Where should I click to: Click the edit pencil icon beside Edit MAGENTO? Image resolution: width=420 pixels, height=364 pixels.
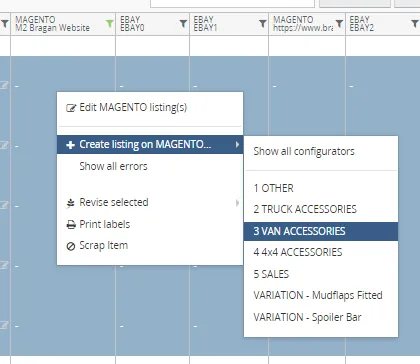(71, 108)
